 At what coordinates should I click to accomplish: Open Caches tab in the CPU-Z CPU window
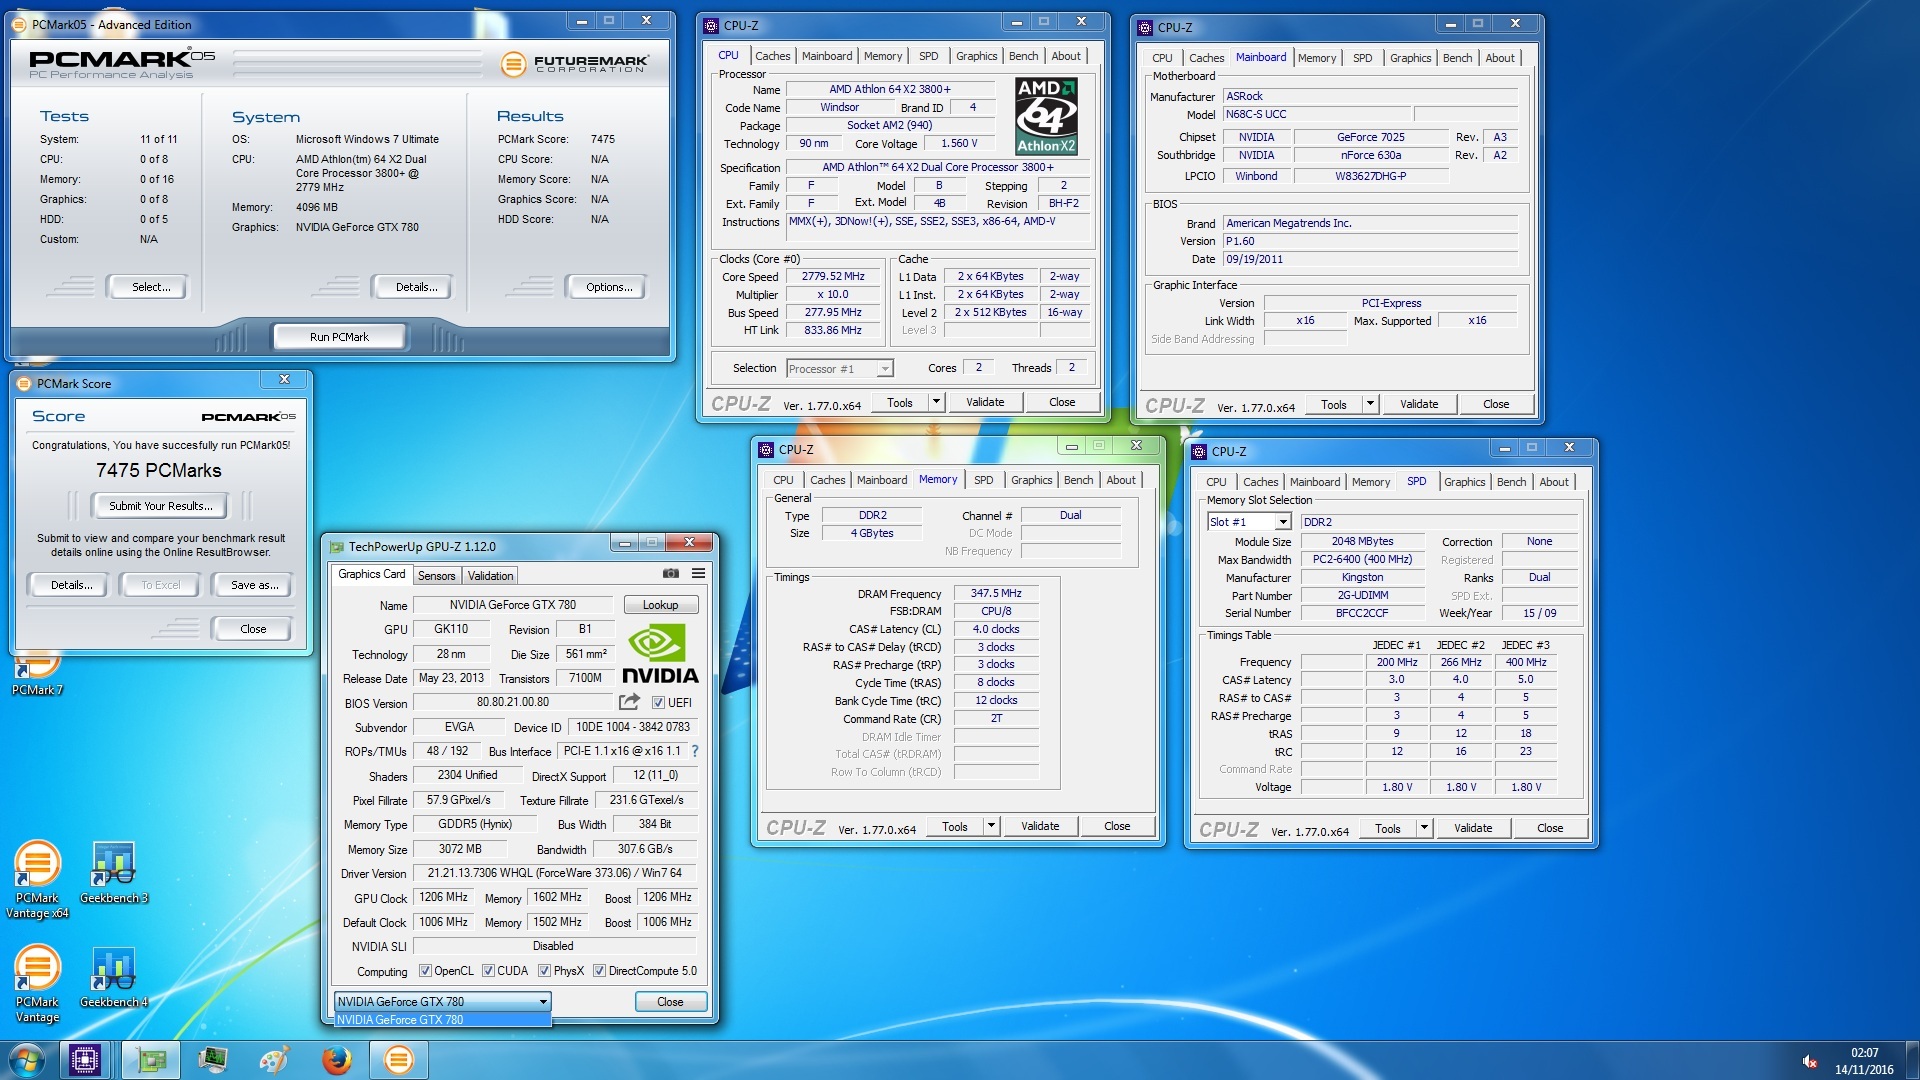pyautogui.click(x=772, y=56)
